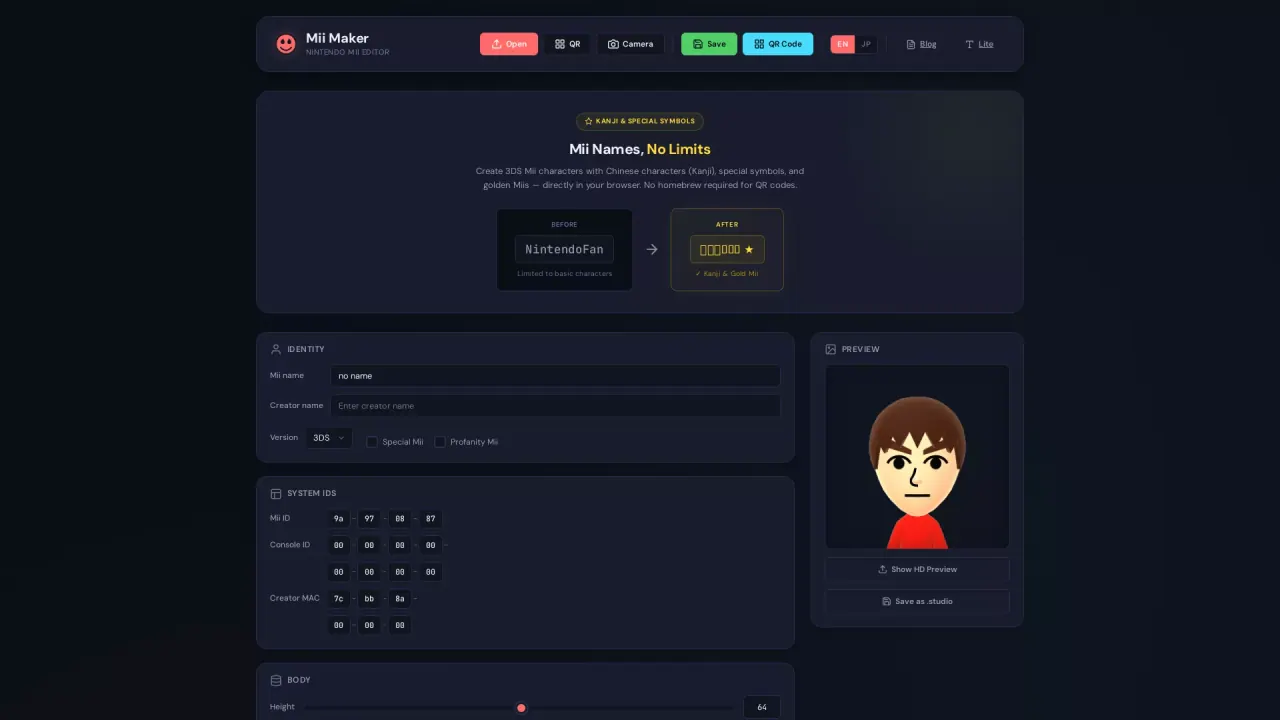Select Mii ID byte field 87
The width and height of the screenshot is (1280, 720).
point(430,519)
